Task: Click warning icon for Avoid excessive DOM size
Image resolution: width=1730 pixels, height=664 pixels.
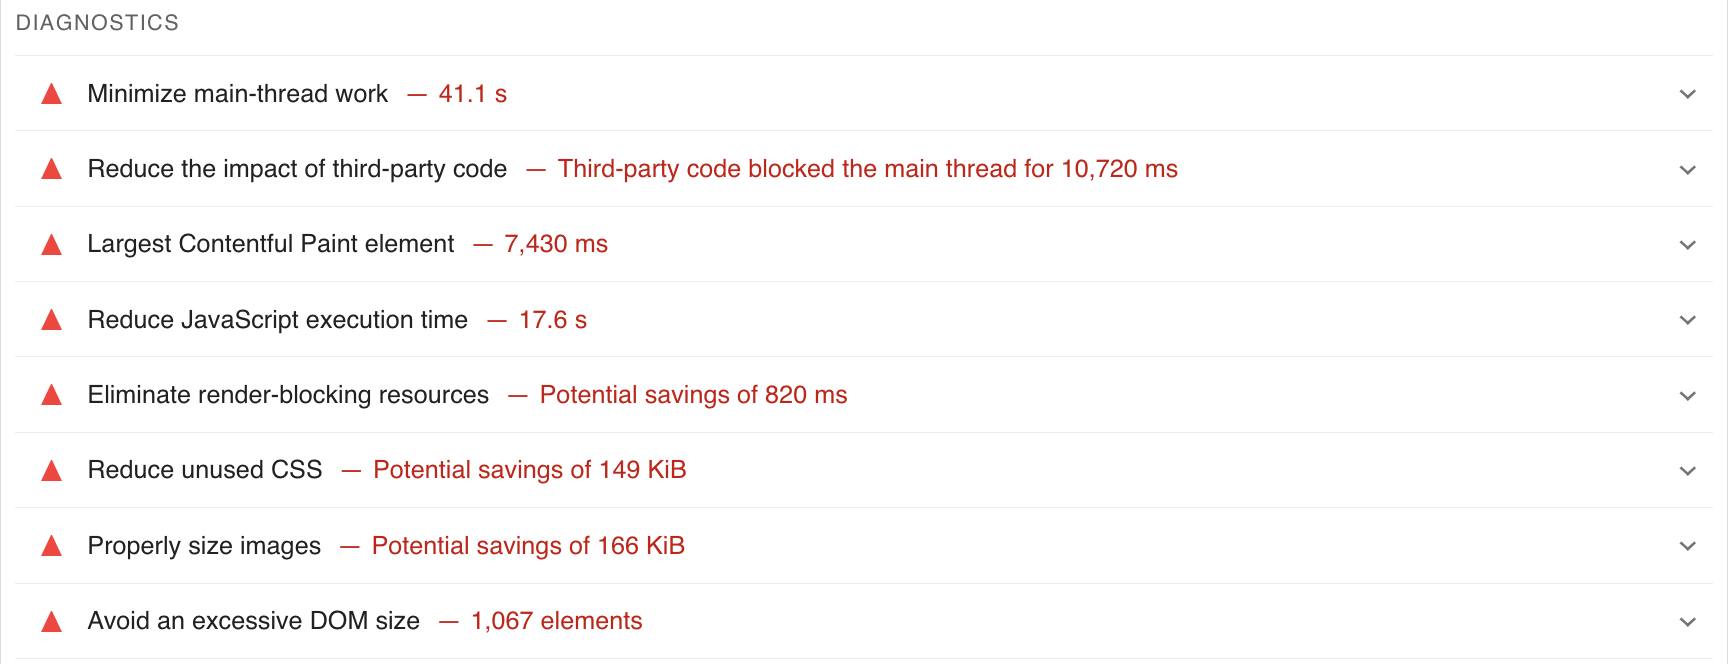Action: pyautogui.click(x=52, y=622)
